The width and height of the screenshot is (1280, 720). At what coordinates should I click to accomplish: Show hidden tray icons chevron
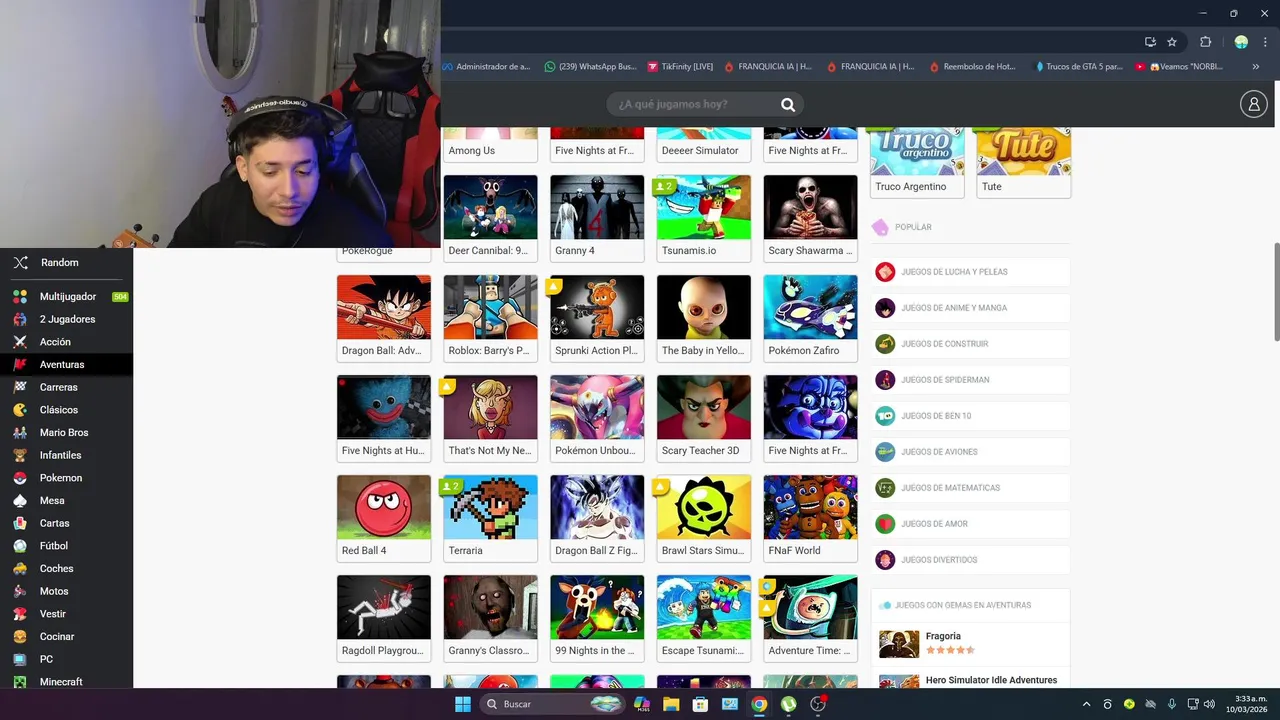[1087, 704]
